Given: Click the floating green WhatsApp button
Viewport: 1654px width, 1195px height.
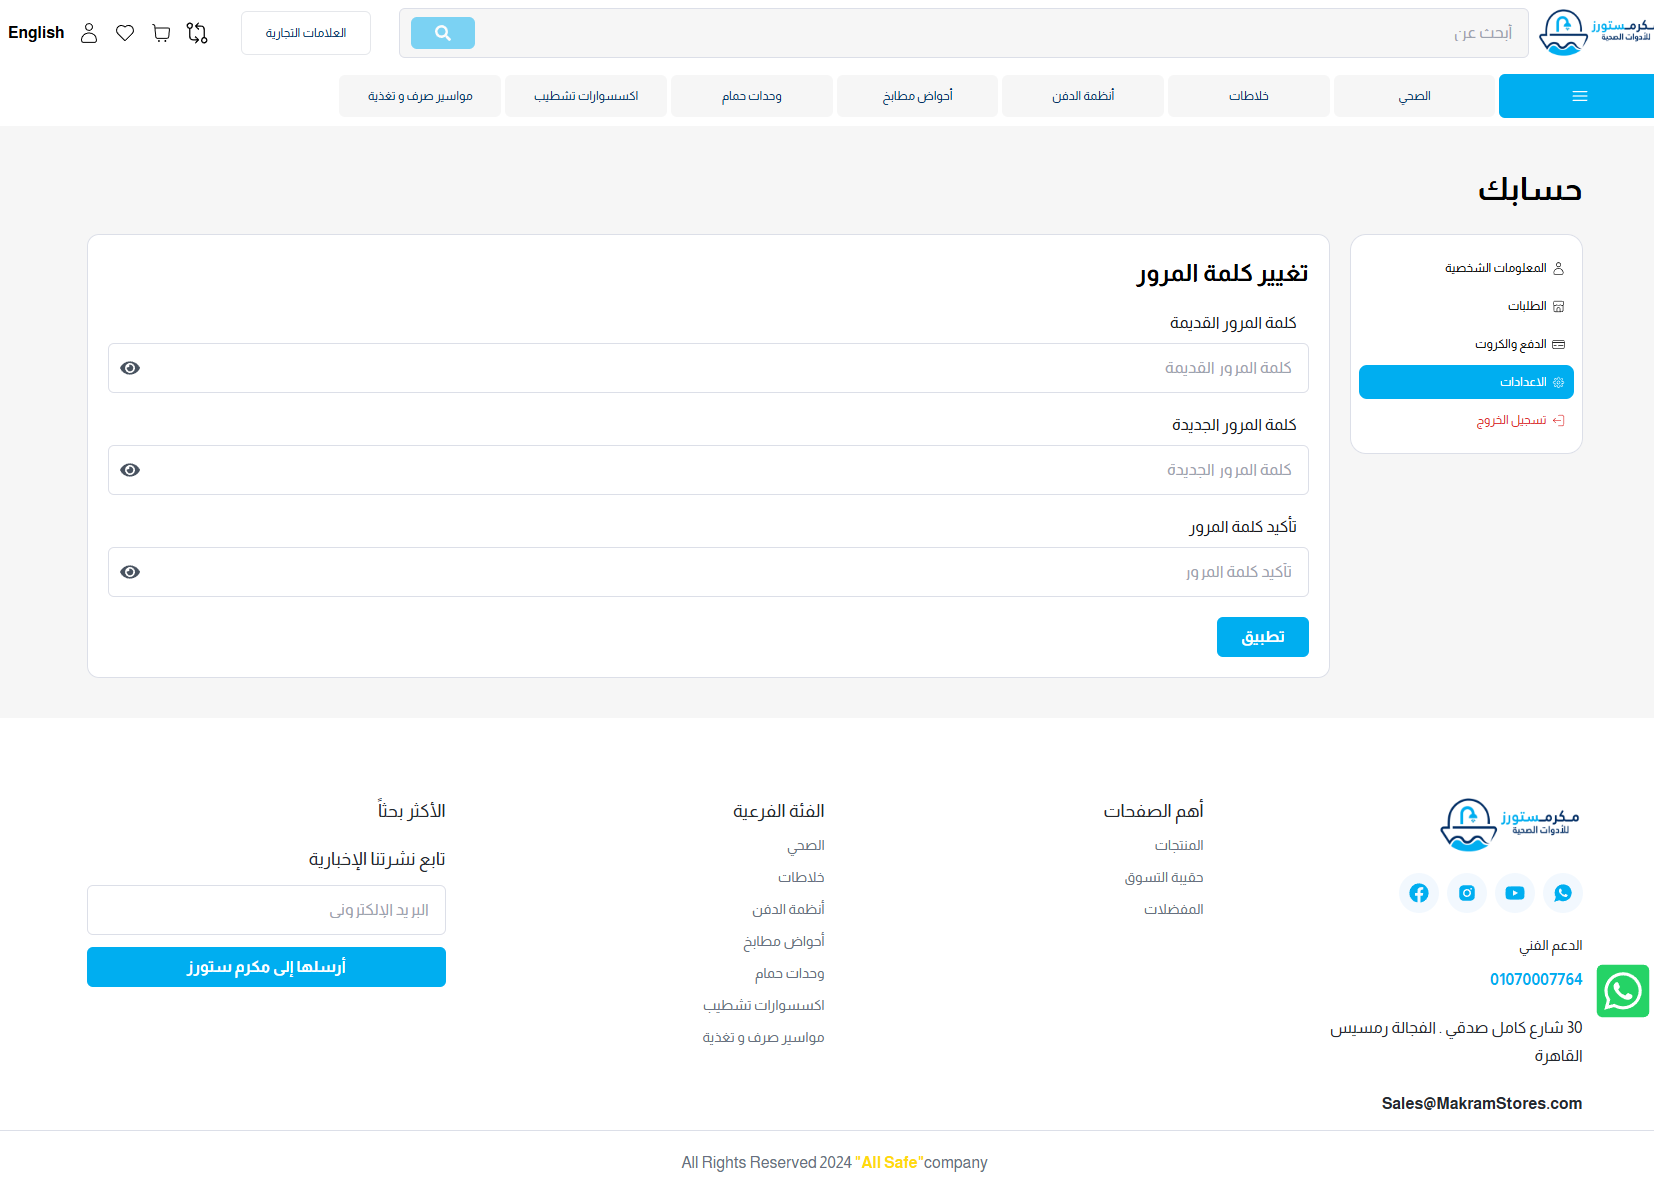Looking at the screenshot, I should pyautogui.click(x=1622, y=991).
